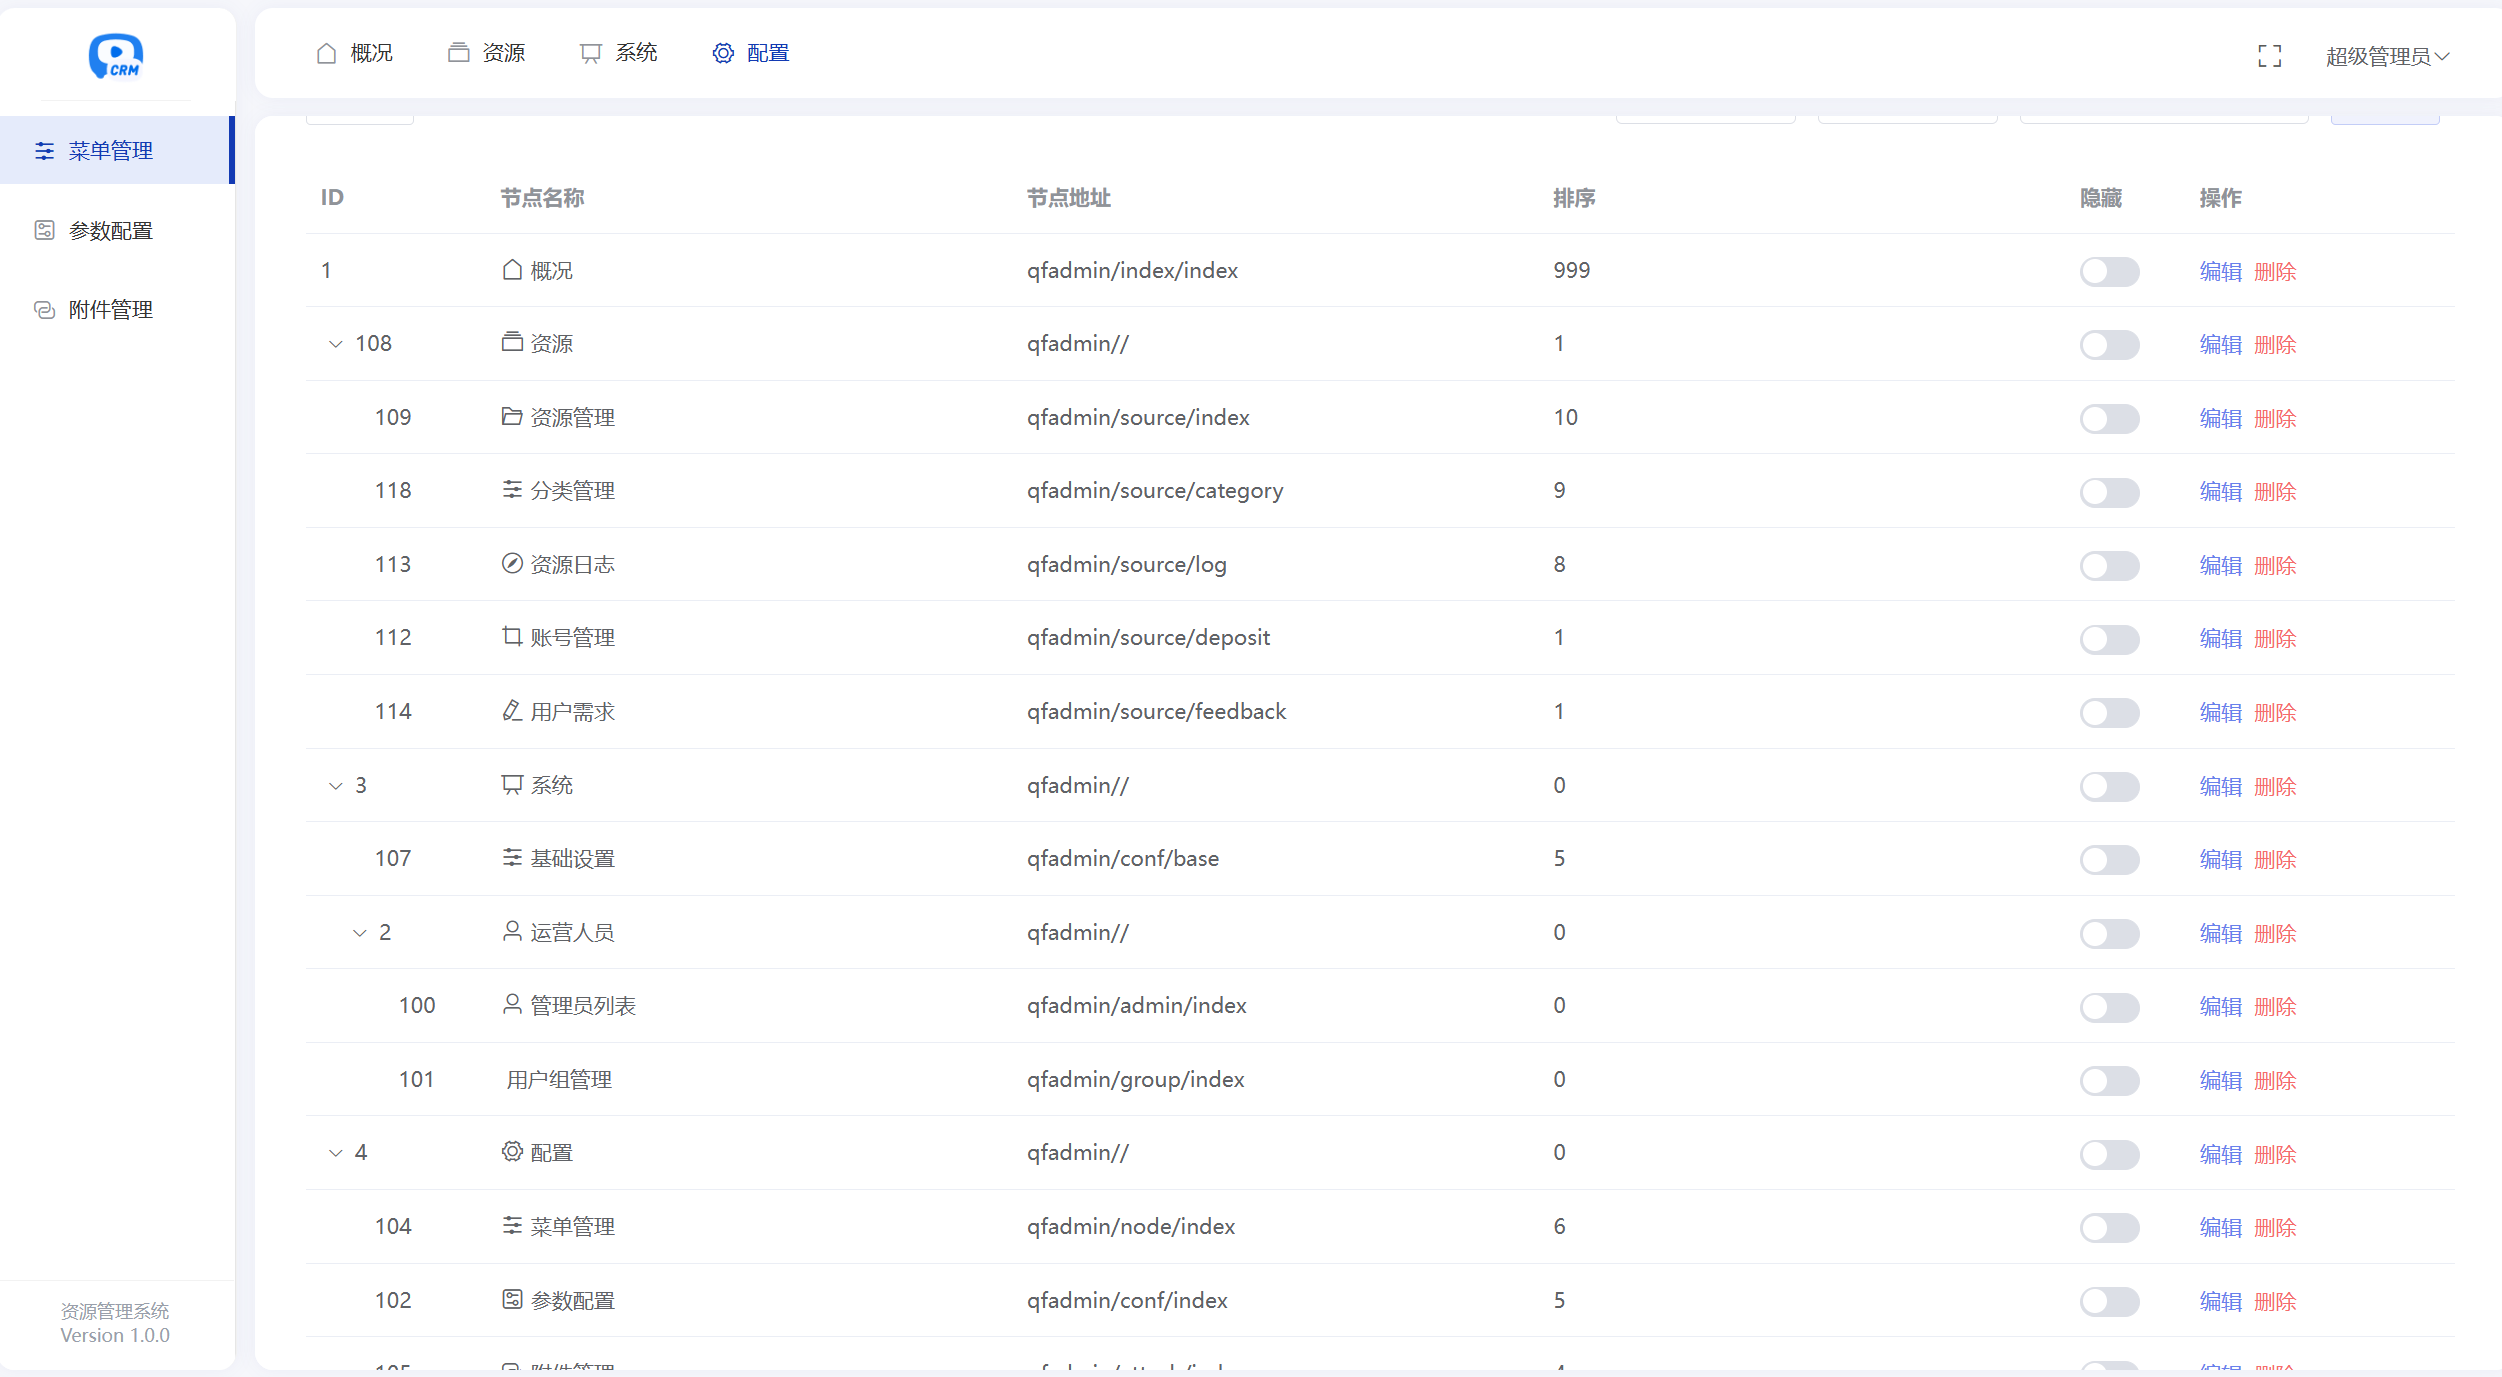Click 删除 link for 用户组管理 row
2502x1377 pixels.
point(2275,1081)
